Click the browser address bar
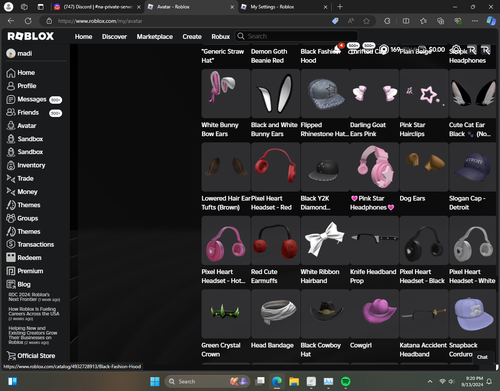Image resolution: width=500 pixels, height=391 pixels. coord(187,21)
